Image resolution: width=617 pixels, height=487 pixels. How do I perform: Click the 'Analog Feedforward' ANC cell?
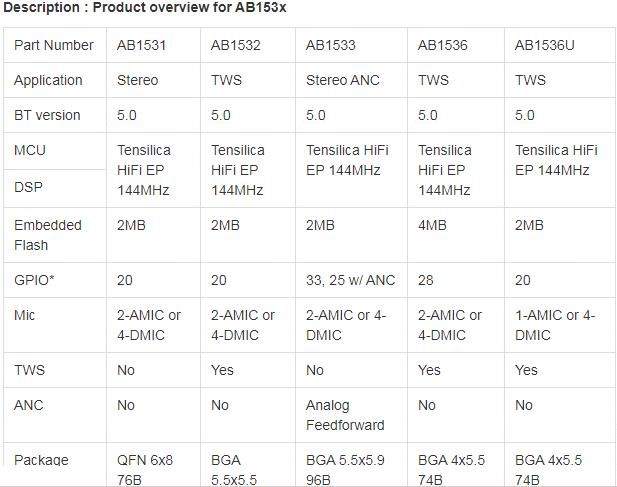pos(345,415)
